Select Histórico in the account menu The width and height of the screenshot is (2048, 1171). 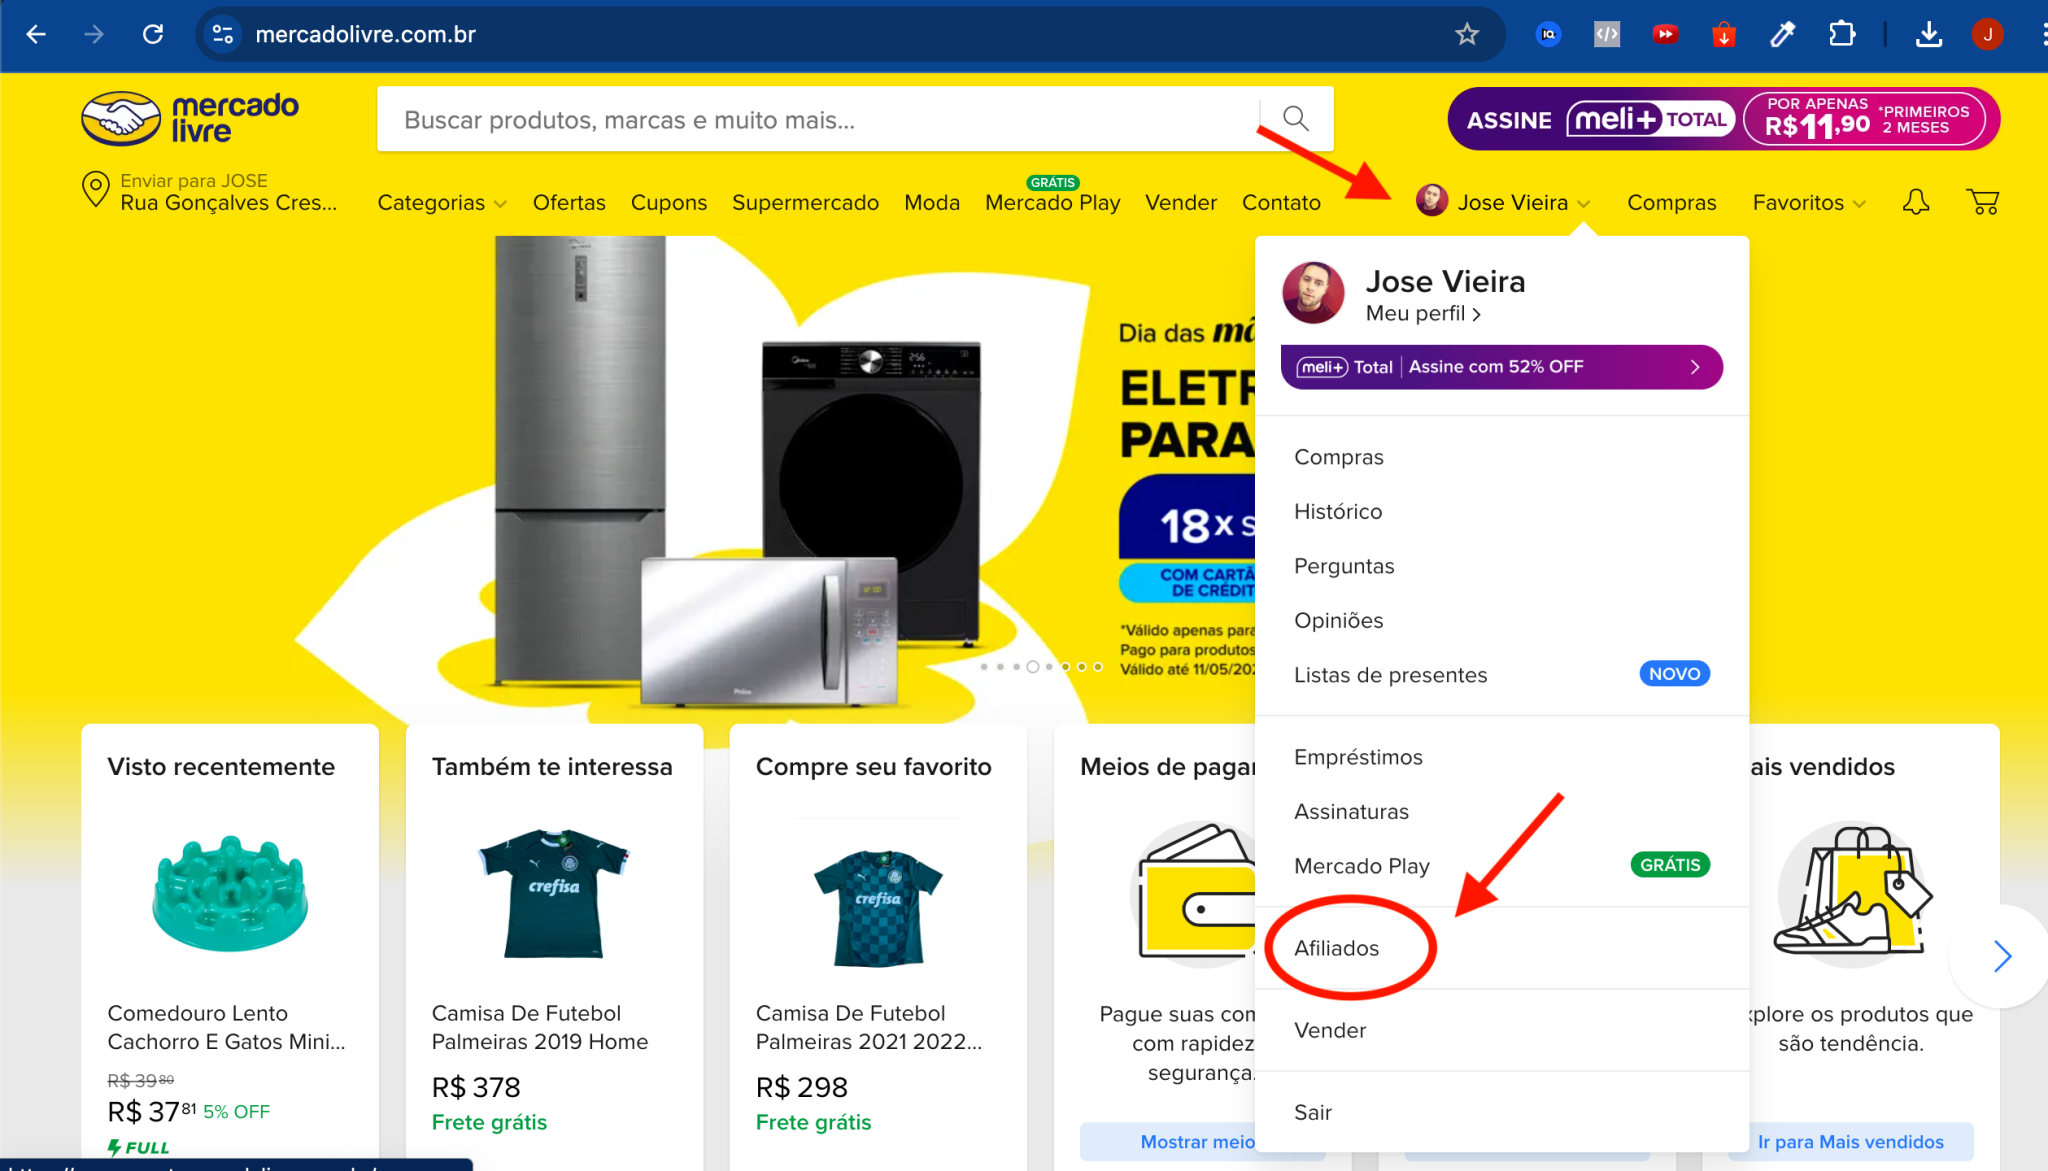pyautogui.click(x=1338, y=511)
